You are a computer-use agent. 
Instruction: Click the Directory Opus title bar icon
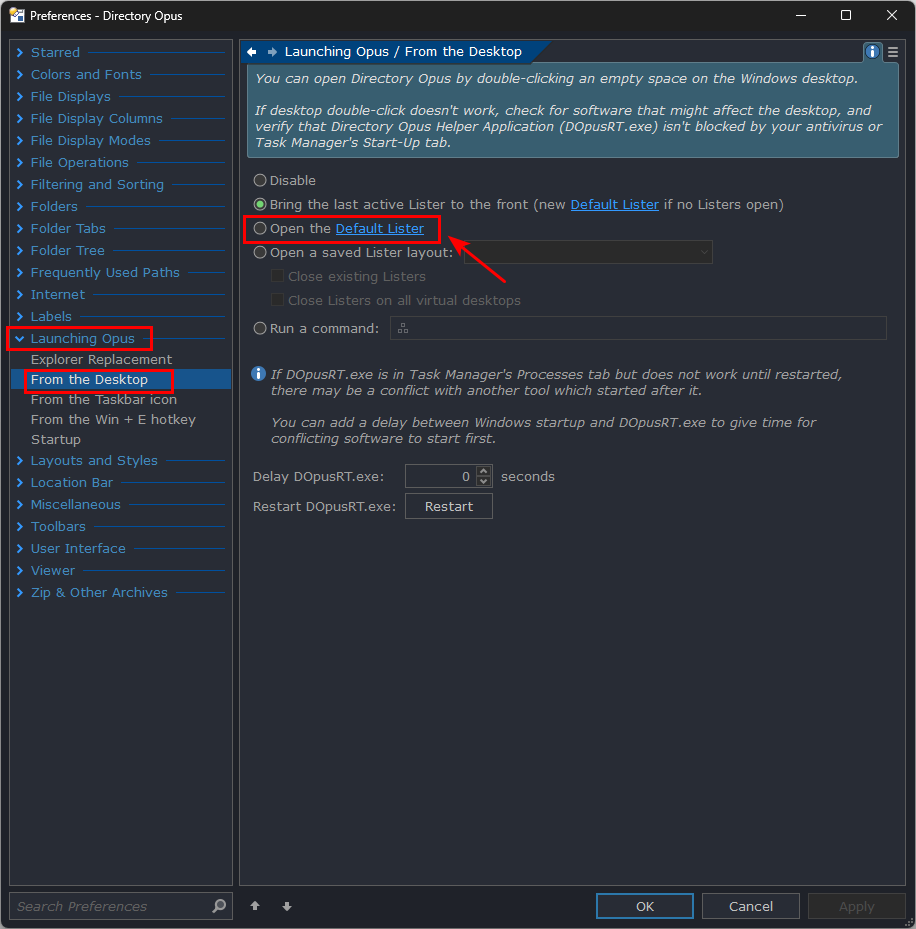pos(17,15)
